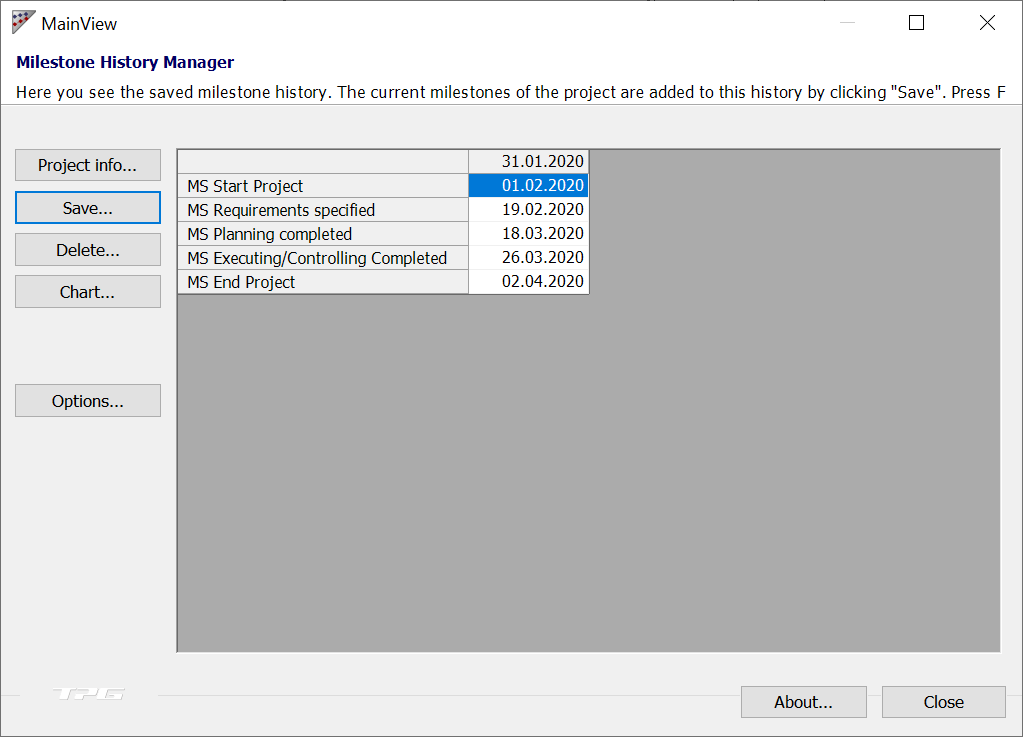Open the Options dialog
Viewport: 1023px width, 737px height.
point(87,400)
